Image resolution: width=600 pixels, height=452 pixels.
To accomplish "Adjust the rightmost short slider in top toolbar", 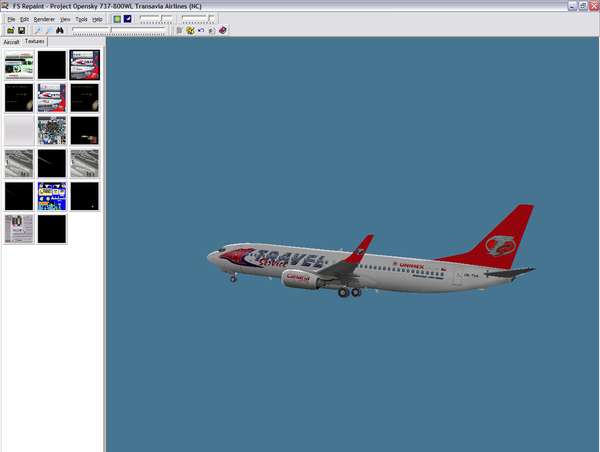I will tap(199, 19).
